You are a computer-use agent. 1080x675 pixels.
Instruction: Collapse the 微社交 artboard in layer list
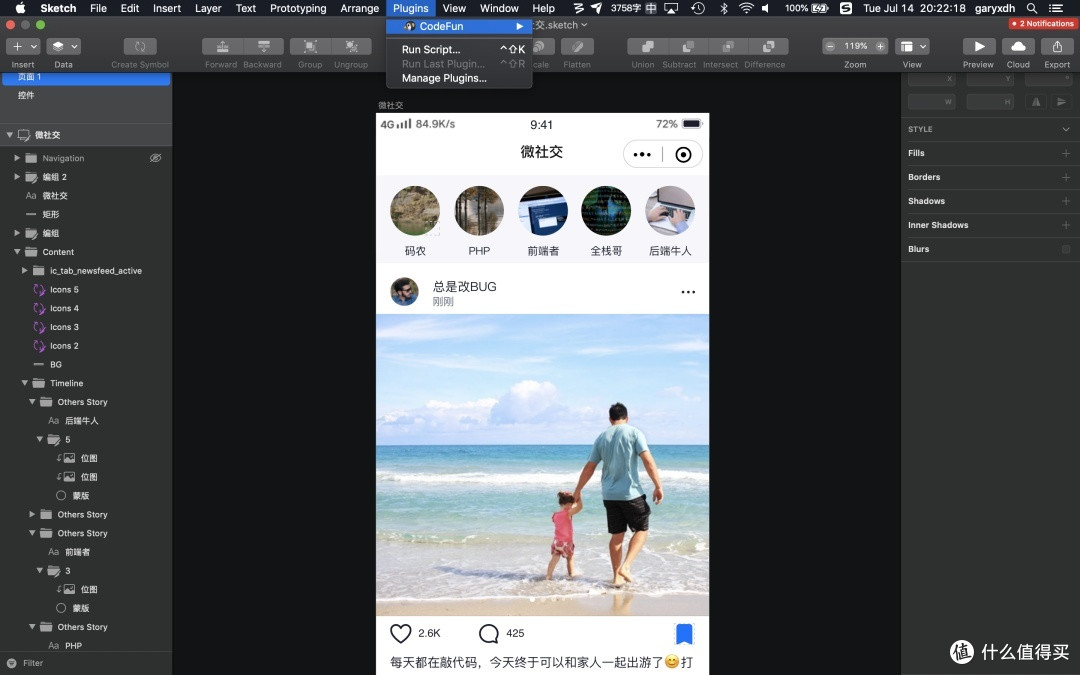tap(10, 135)
